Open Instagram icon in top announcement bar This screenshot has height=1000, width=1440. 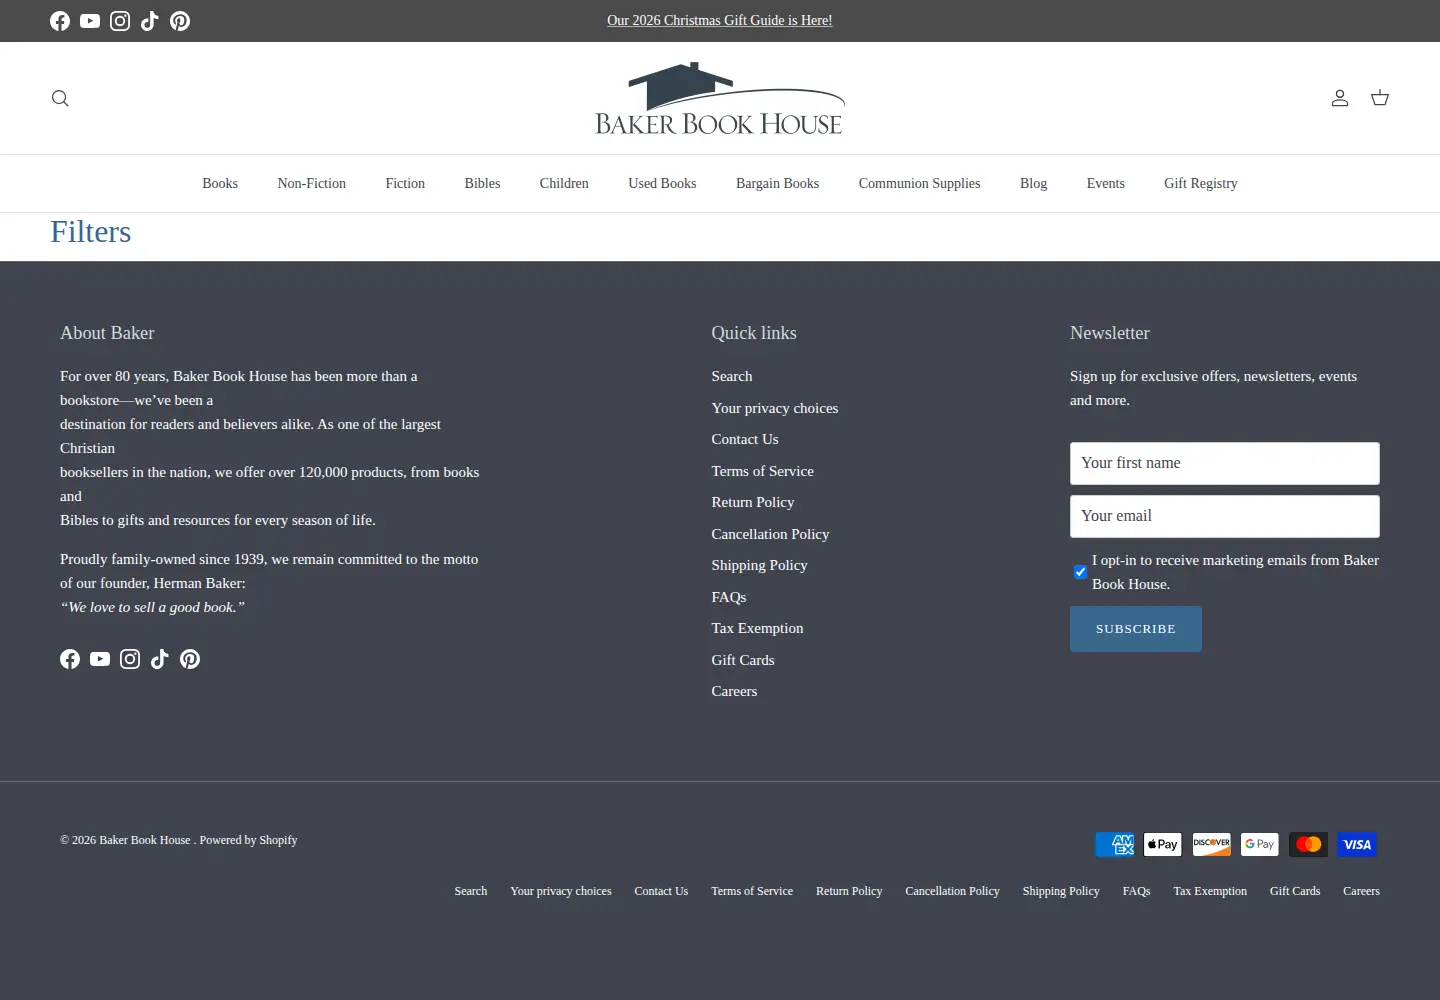click(x=120, y=21)
